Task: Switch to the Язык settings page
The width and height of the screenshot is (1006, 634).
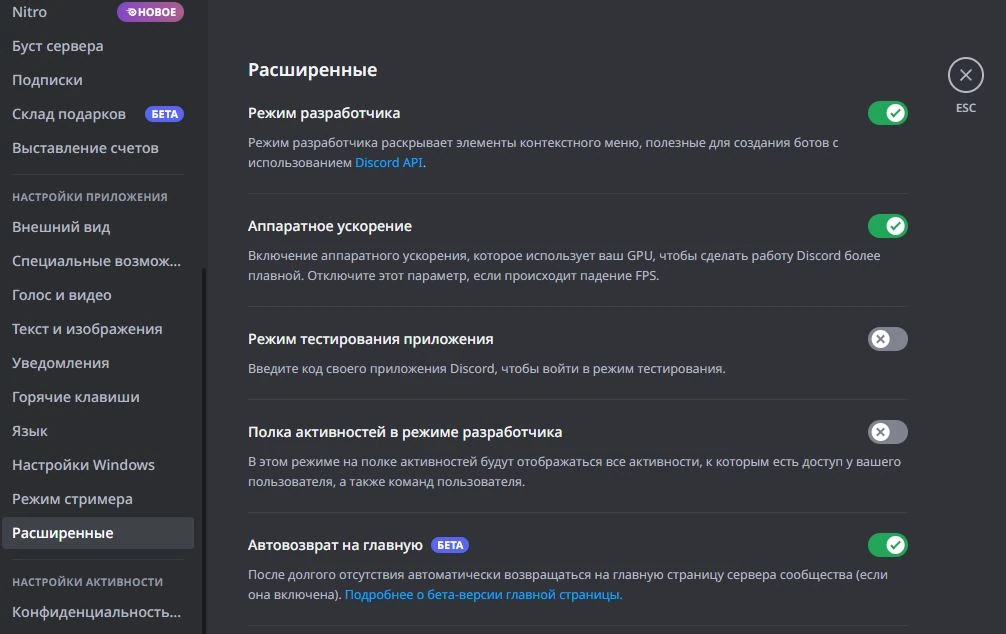Action: tap(30, 431)
